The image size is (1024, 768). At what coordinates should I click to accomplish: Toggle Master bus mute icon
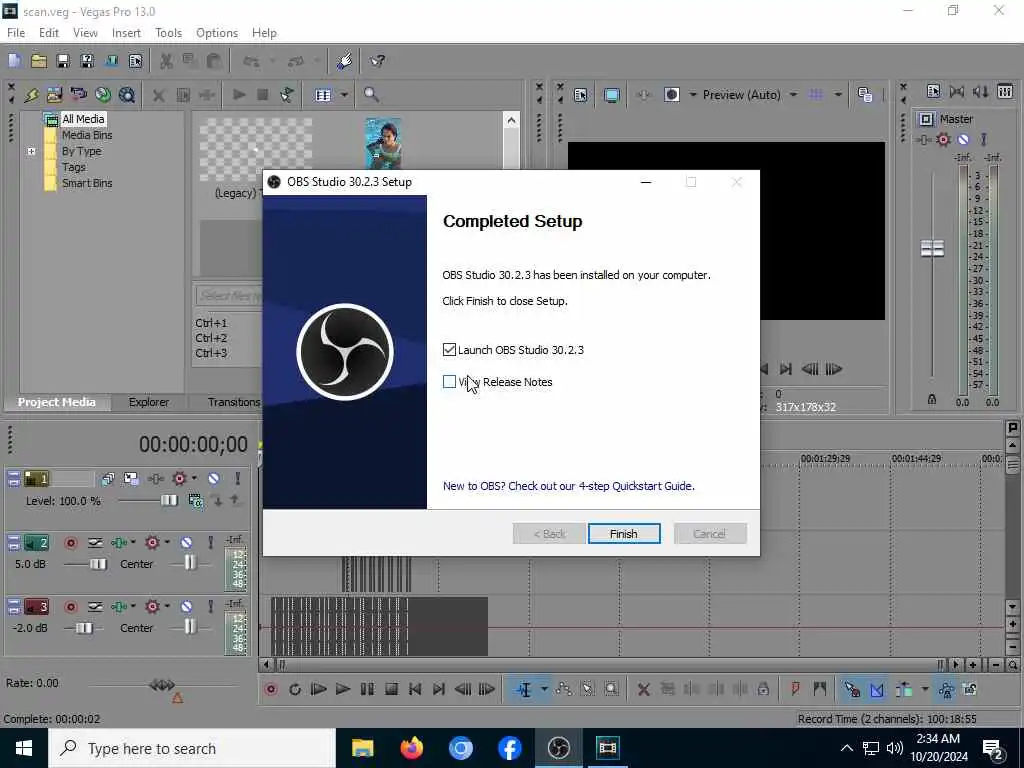click(963, 139)
